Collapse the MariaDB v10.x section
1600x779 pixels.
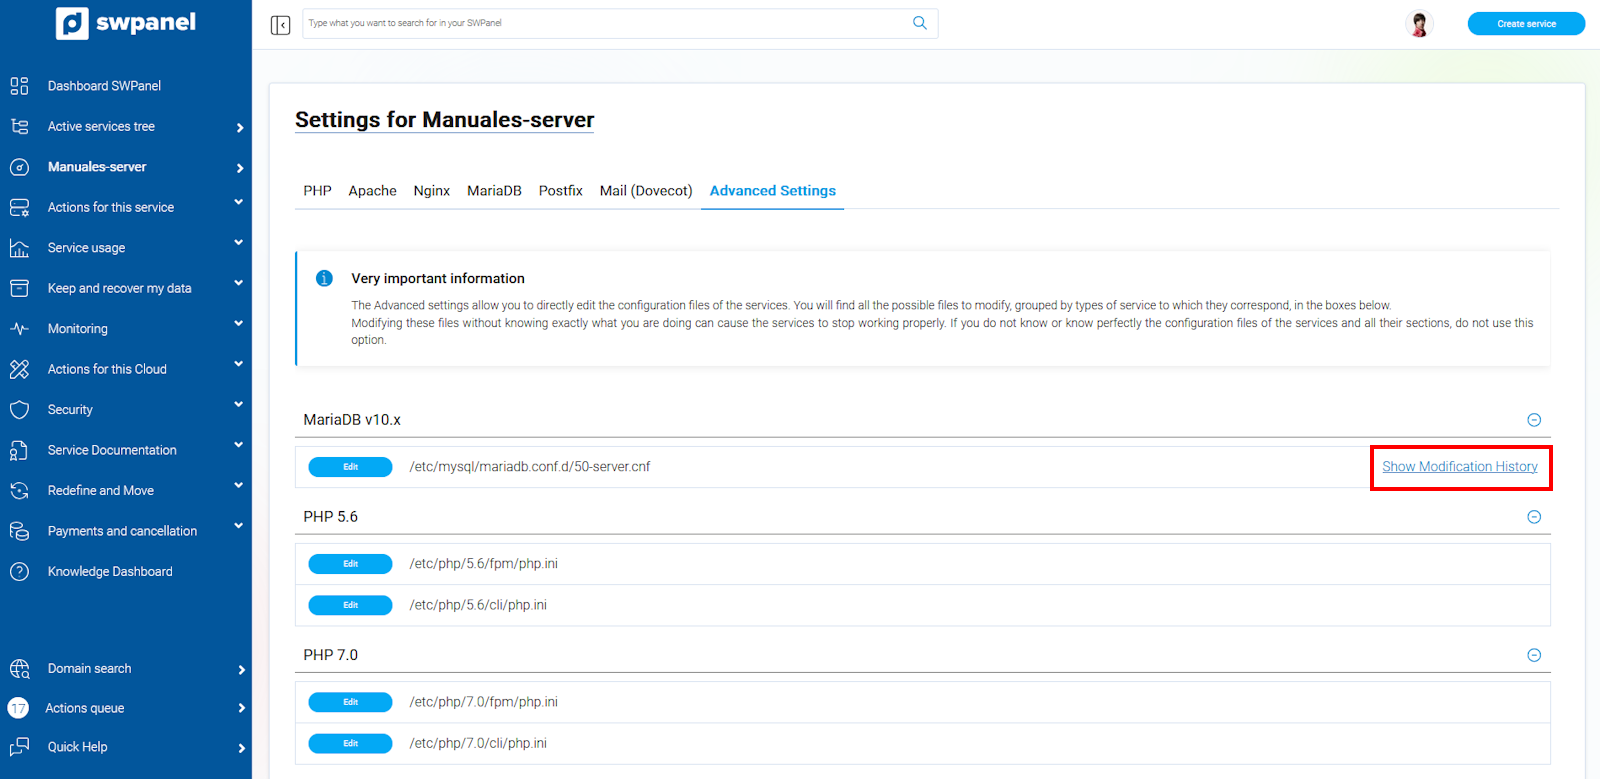coord(1533,420)
